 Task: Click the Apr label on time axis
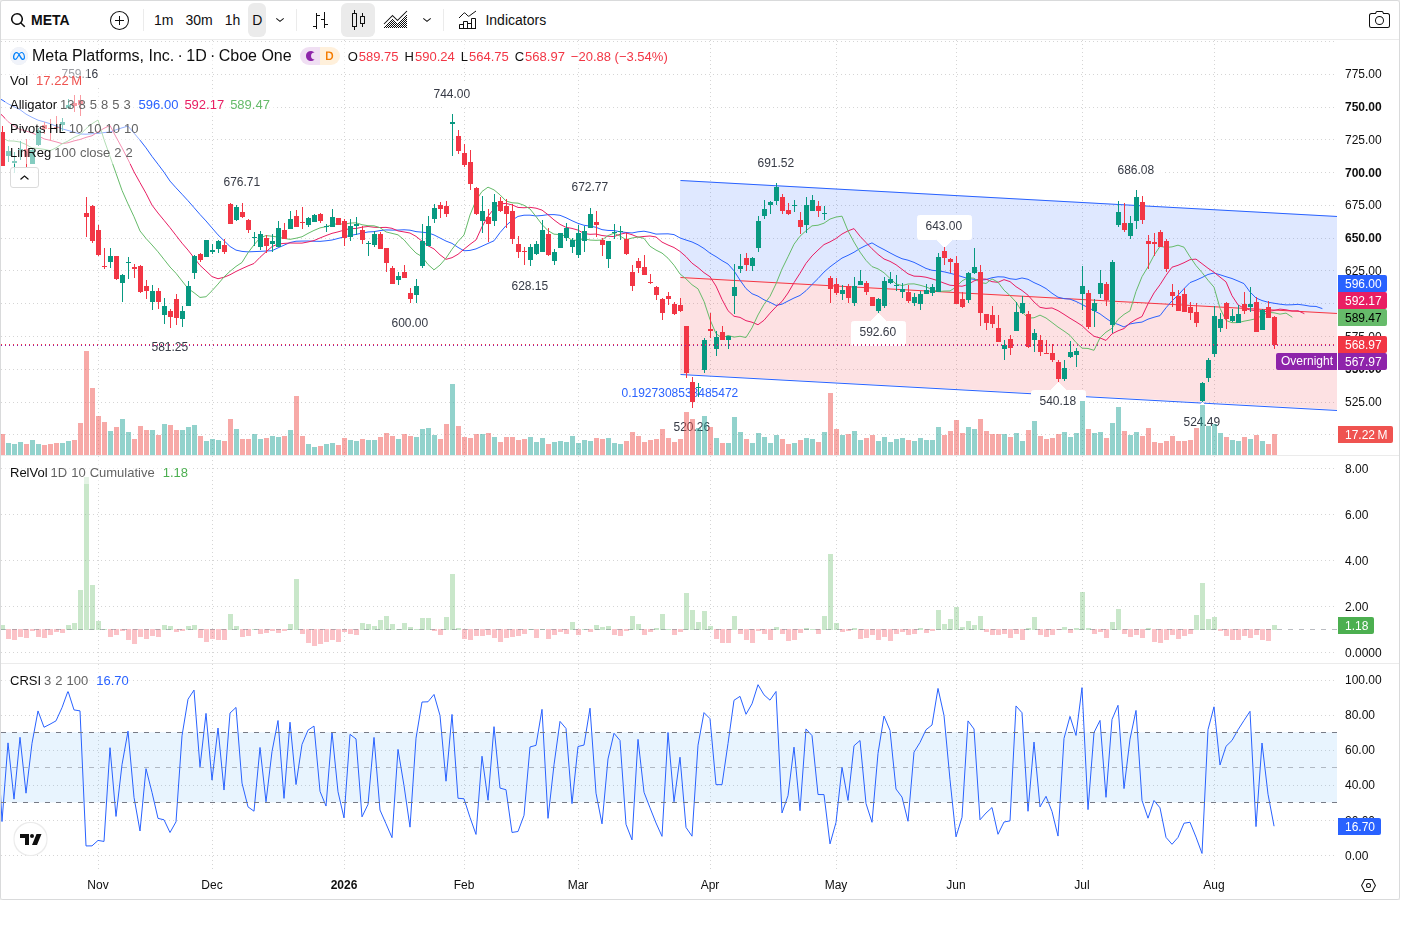[710, 885]
